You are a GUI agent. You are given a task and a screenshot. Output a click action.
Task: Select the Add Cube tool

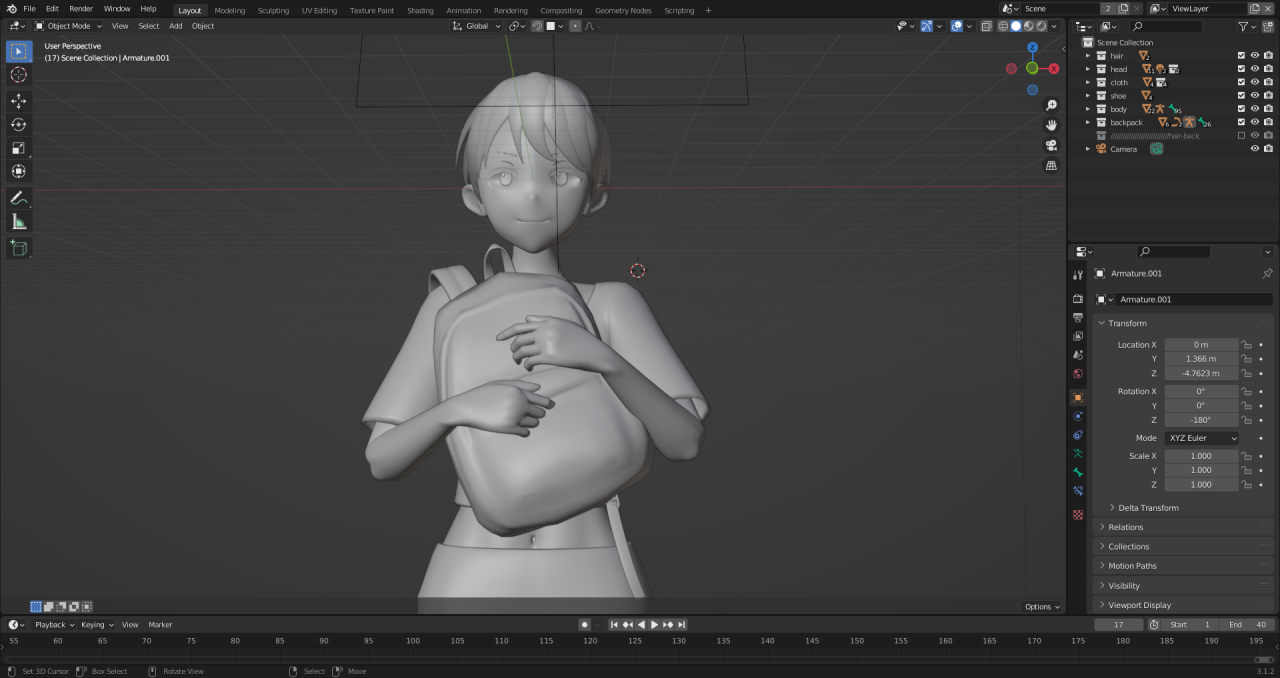click(19, 247)
